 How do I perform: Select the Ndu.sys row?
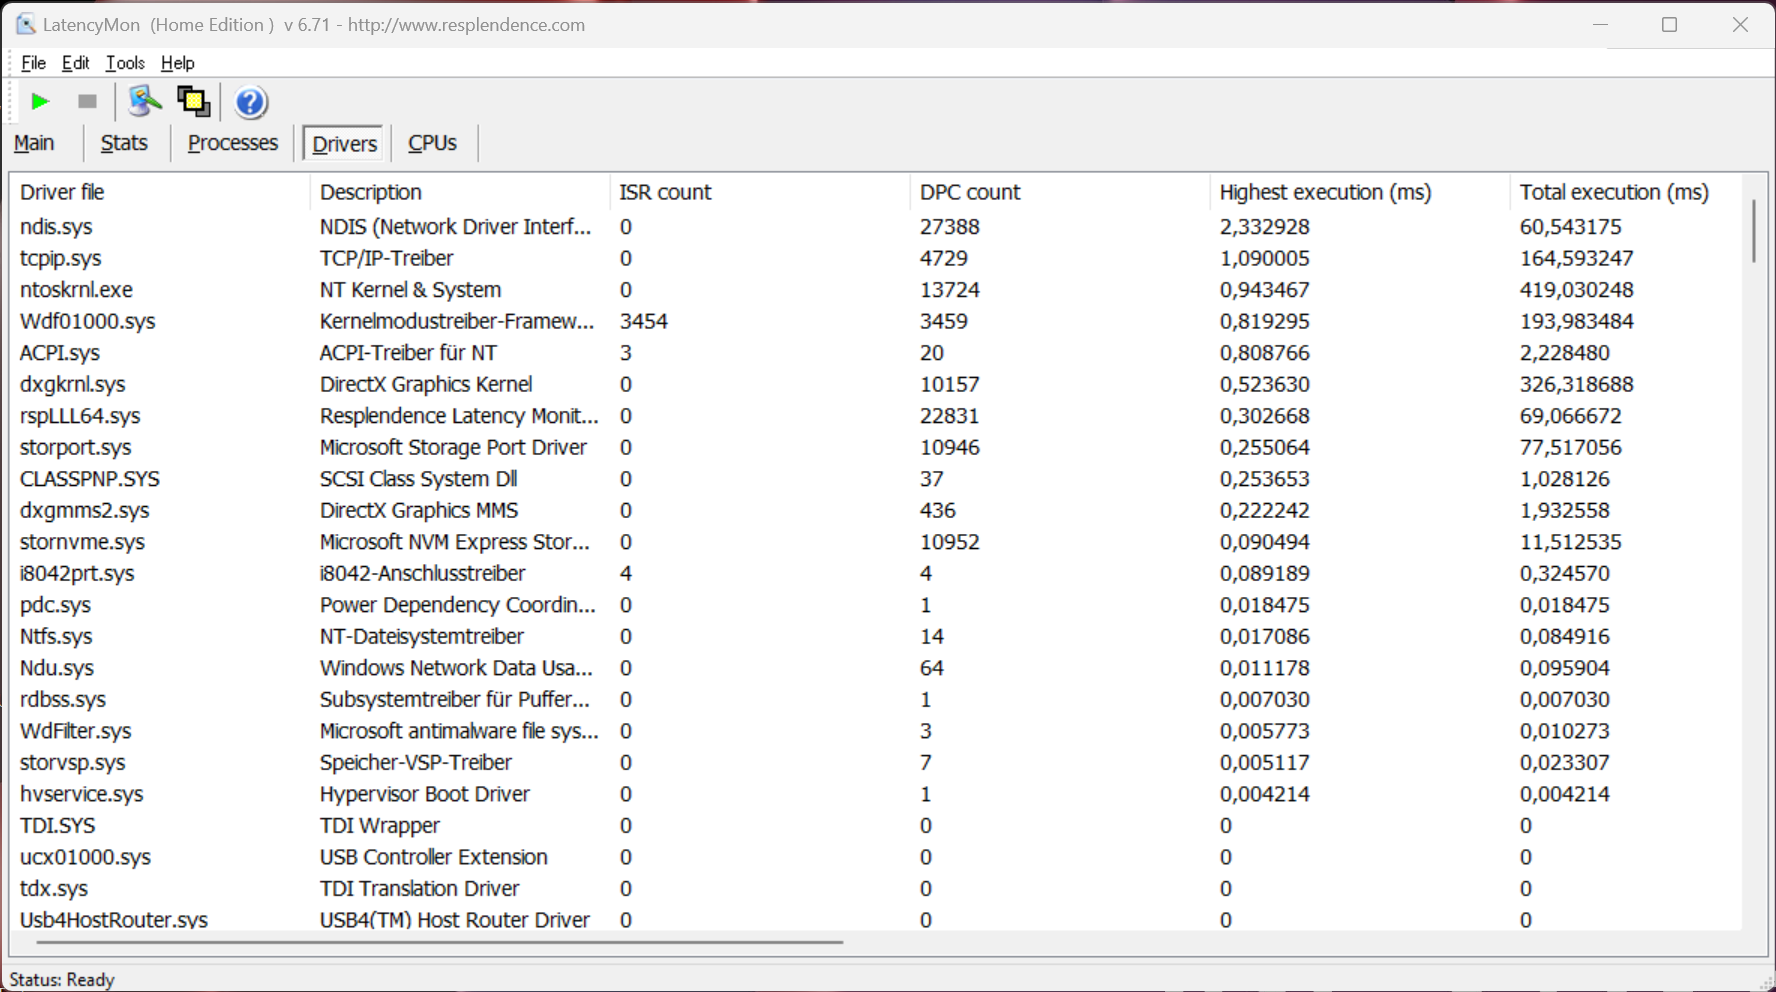(876, 668)
